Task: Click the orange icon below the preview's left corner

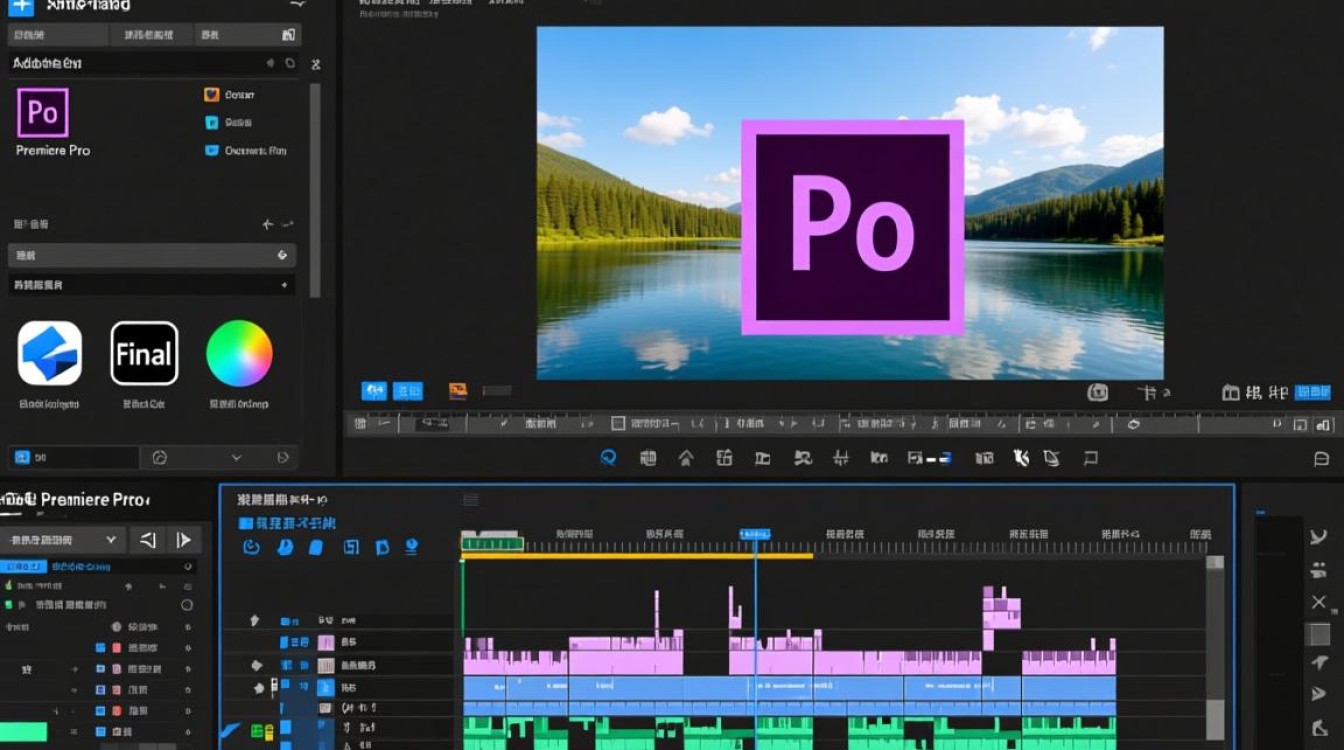Action: point(458,391)
